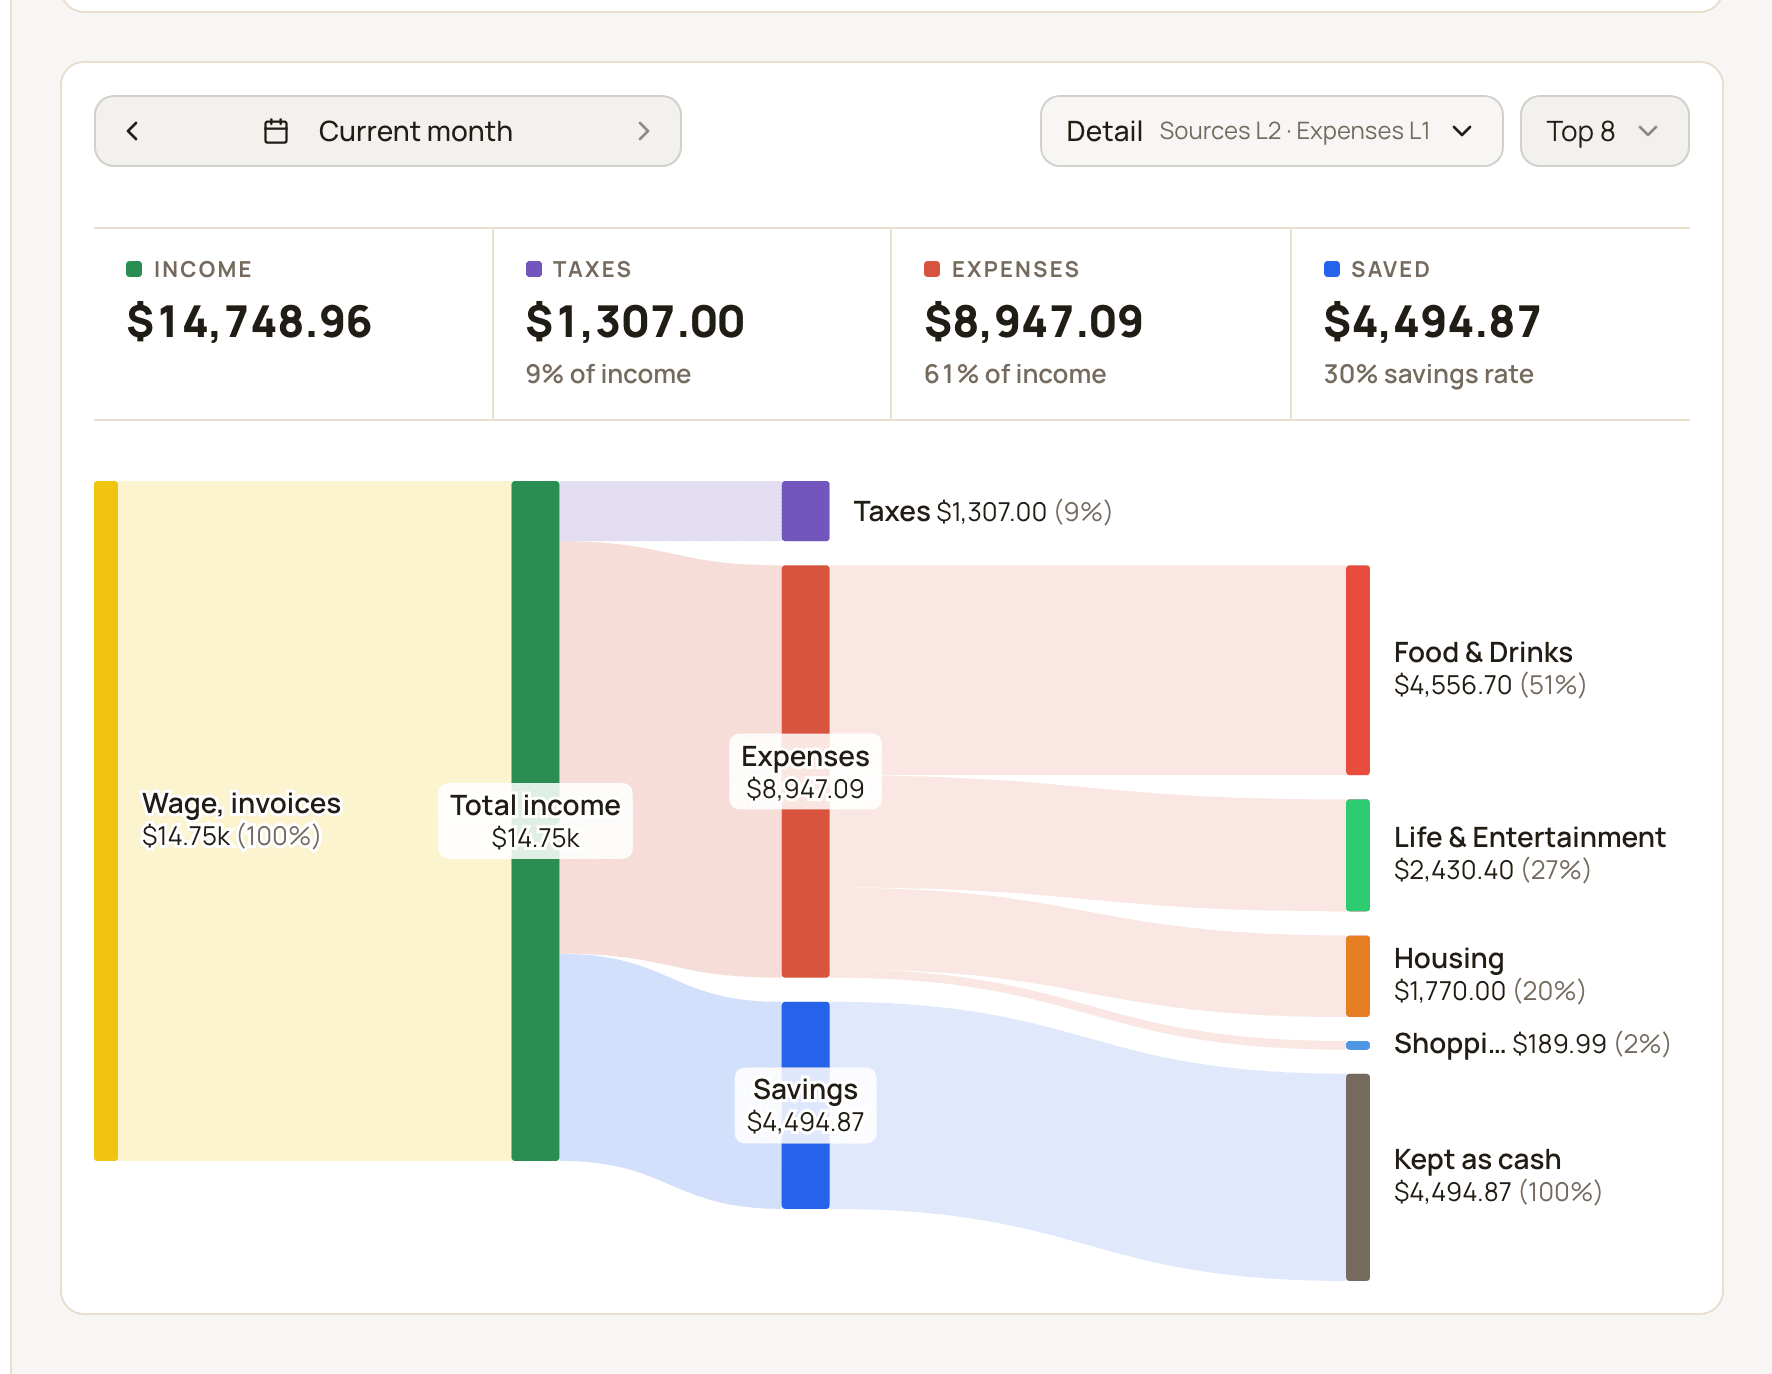Screen dimensions: 1772x1374
Task: Click the Kept as cash label
Action: coord(1498,1175)
